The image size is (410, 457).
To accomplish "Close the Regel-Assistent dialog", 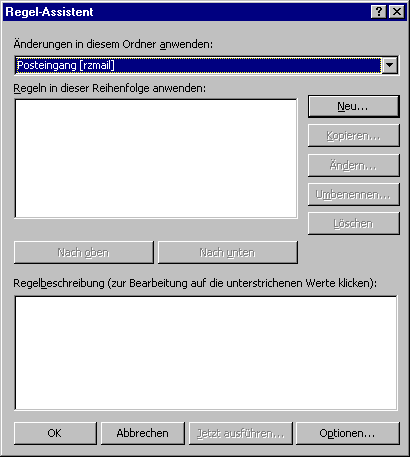I will 397,12.
